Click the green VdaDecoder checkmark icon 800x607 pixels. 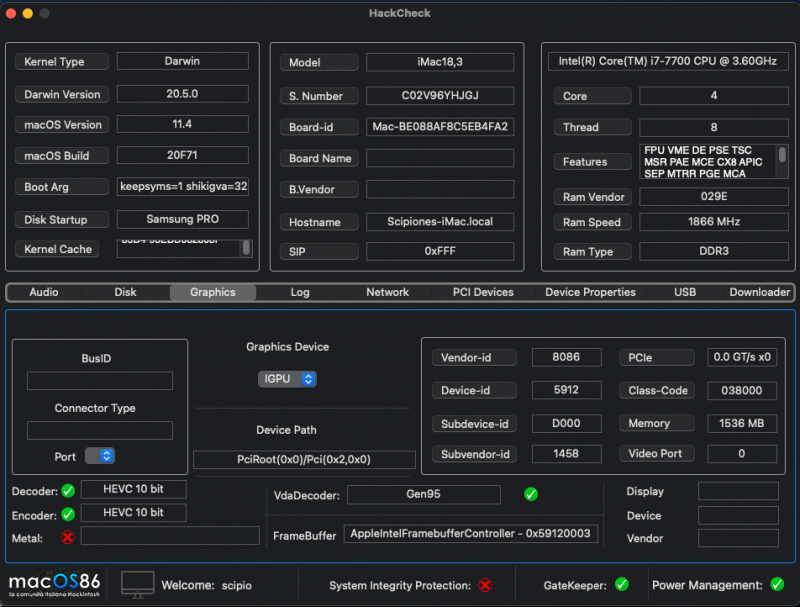(x=531, y=494)
